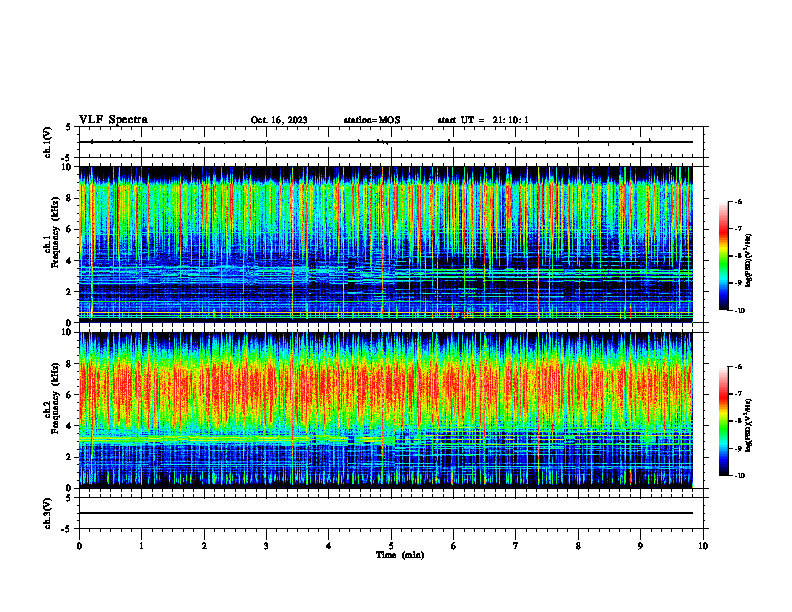This screenshot has height=612, width=792.
Task: Click the ch.2 spectrogram color scale bar
Action: pos(723,421)
